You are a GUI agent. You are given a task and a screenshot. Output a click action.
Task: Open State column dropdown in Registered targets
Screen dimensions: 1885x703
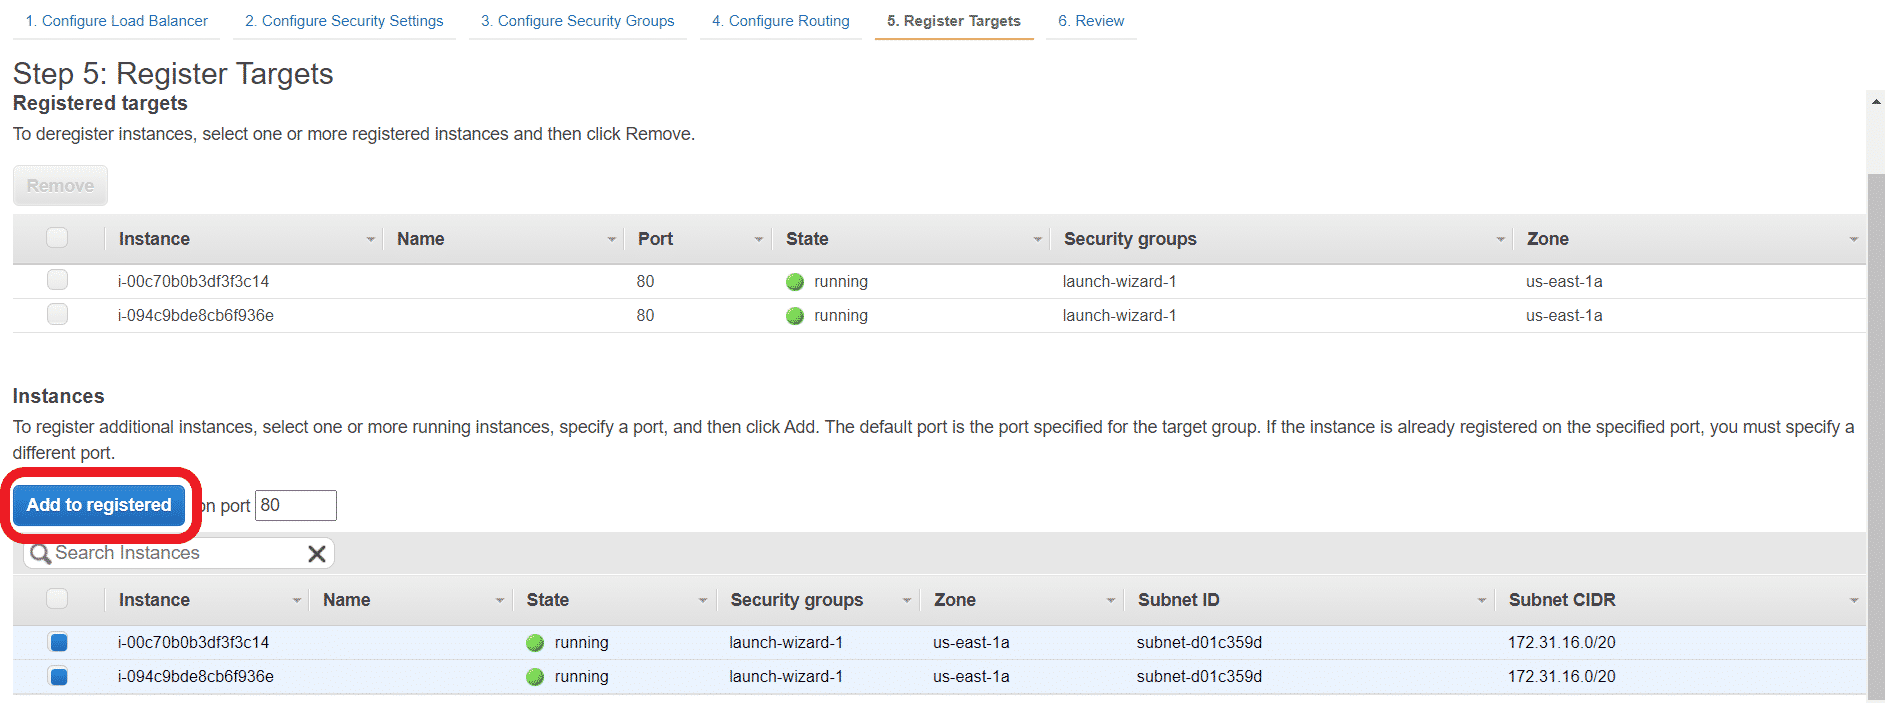click(x=1038, y=240)
